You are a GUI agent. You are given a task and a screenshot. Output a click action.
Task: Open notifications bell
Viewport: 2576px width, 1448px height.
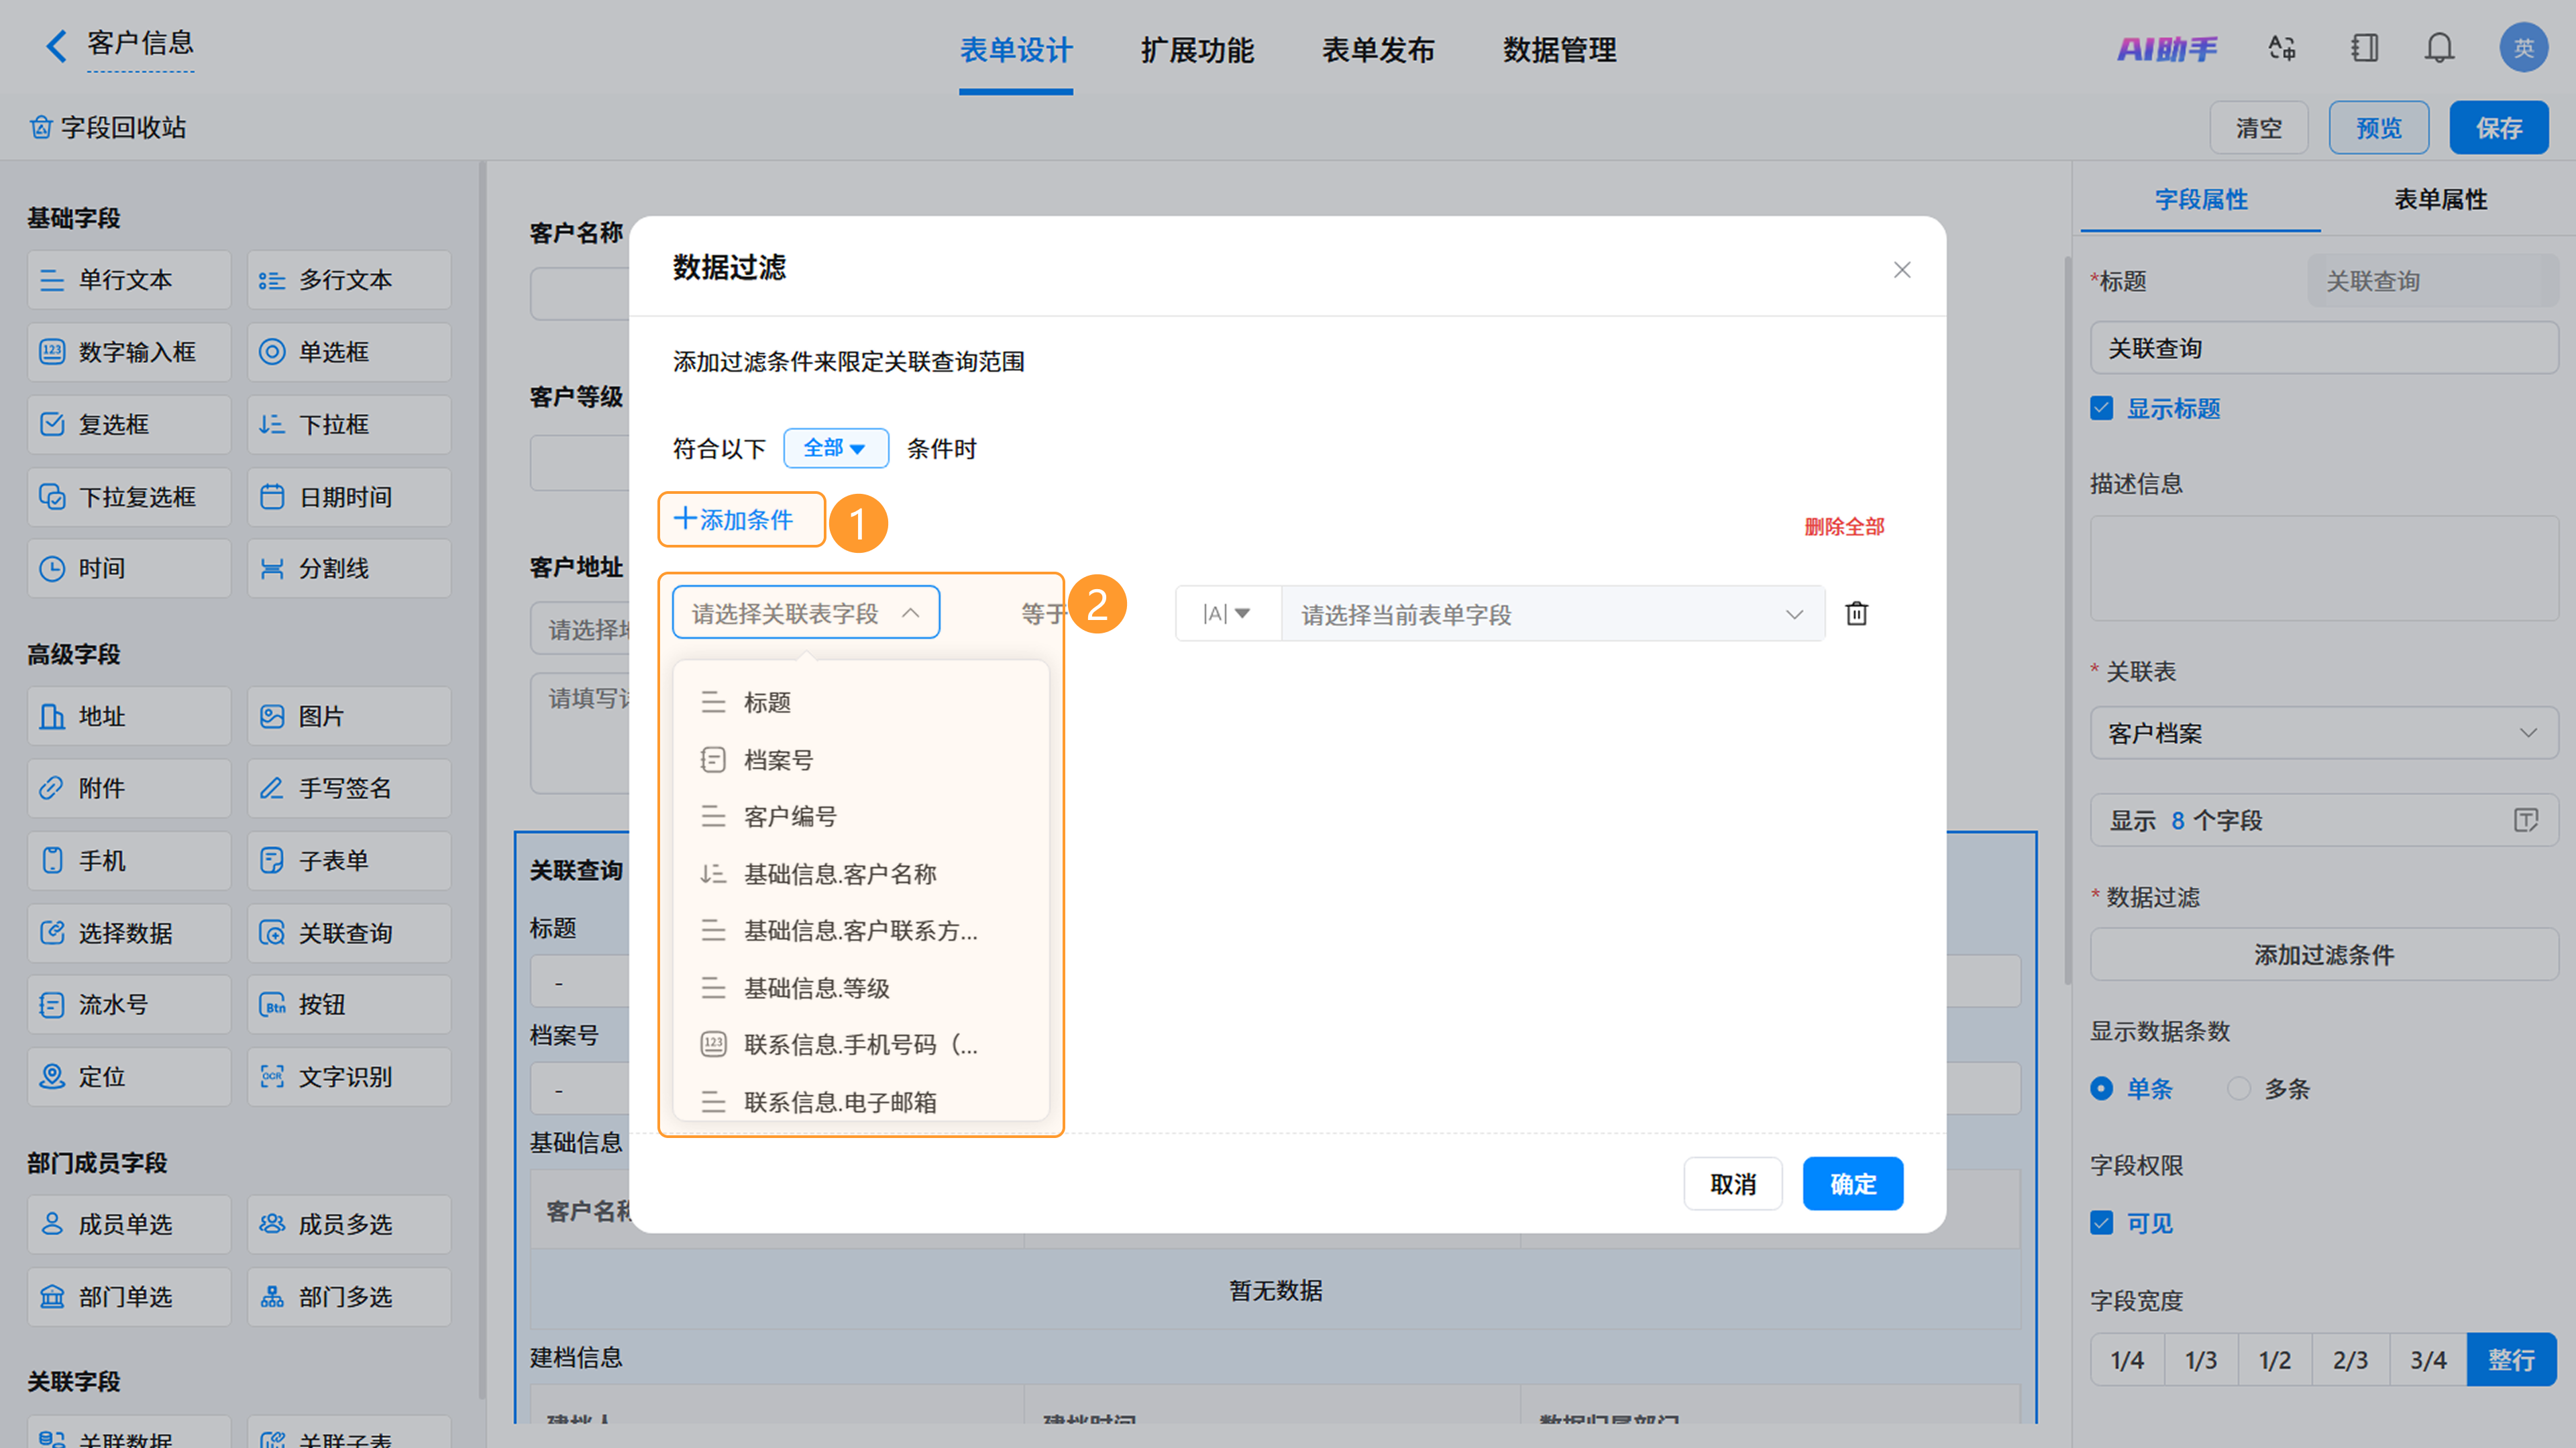tap(2440, 48)
